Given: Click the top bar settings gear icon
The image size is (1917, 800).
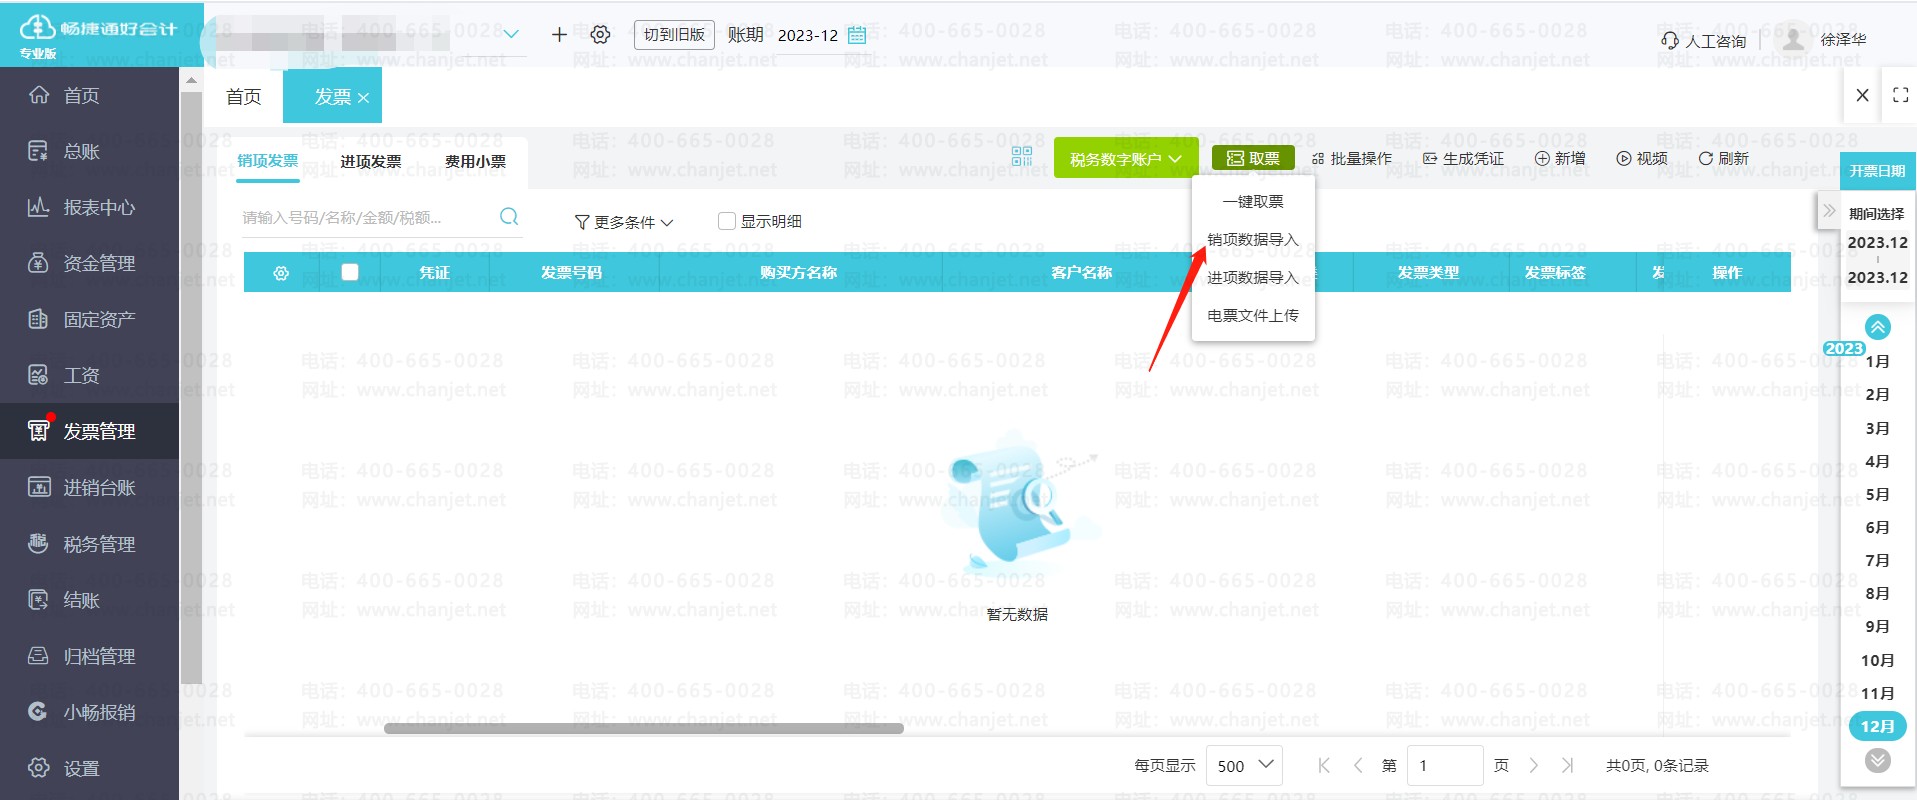Looking at the screenshot, I should [x=600, y=35].
